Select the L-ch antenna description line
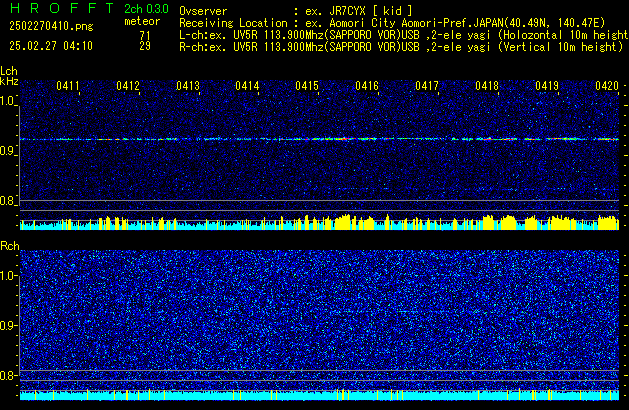Screen dimensions: 629x410 404,35
